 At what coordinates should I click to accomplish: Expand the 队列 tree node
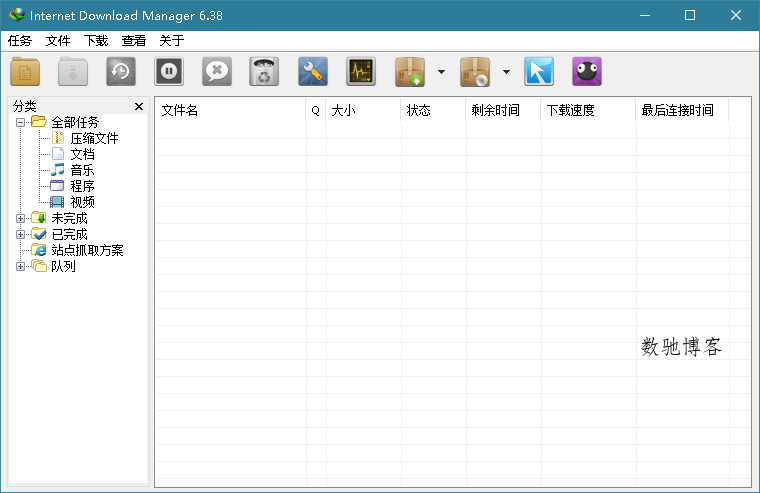click(x=20, y=266)
